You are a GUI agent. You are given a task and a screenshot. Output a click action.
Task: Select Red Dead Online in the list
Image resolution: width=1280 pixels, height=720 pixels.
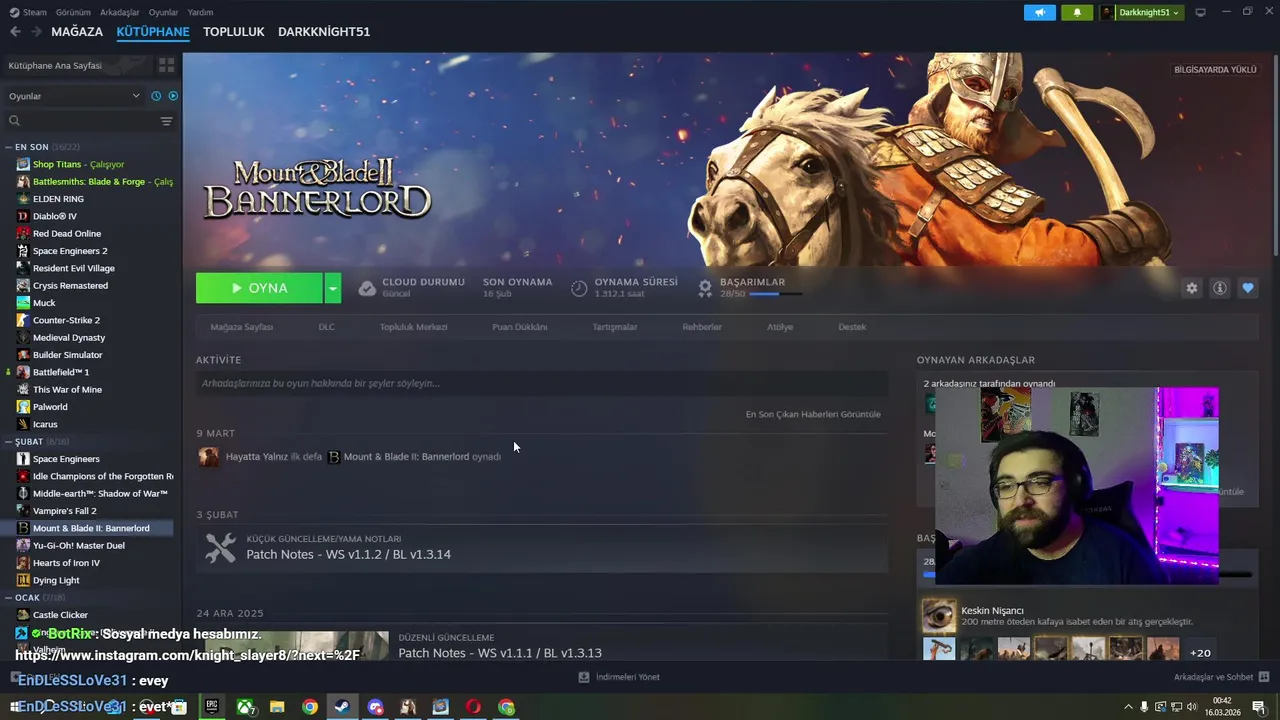[x=67, y=233]
